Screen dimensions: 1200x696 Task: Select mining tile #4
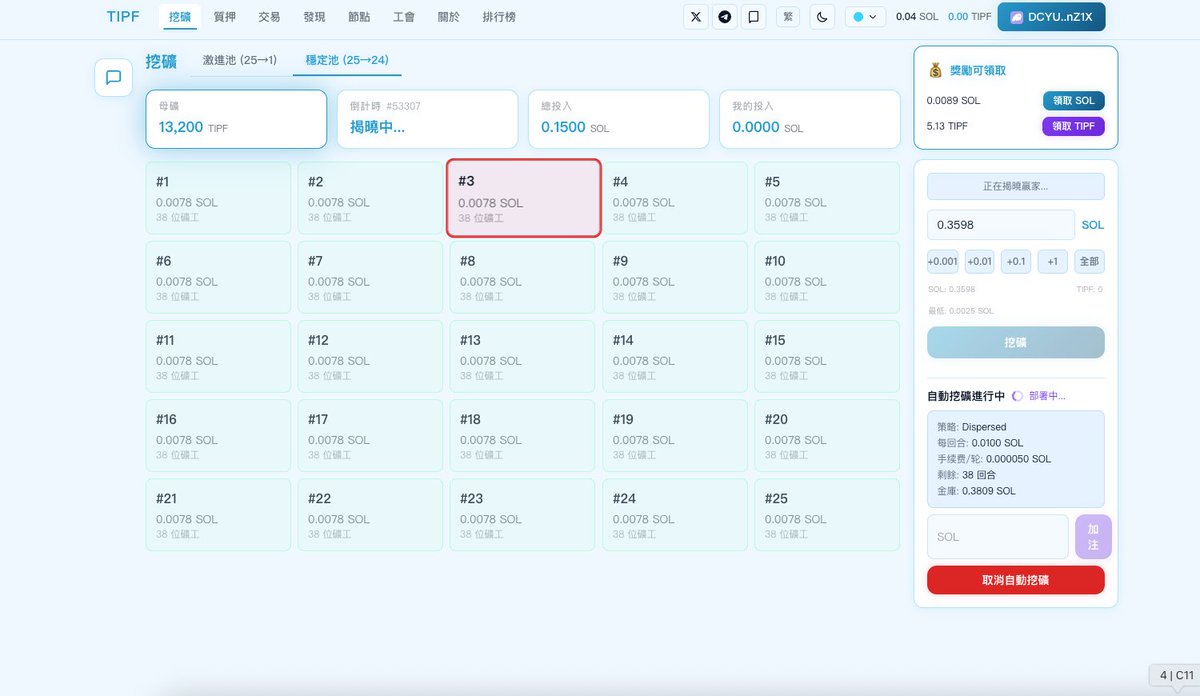[x=675, y=198]
